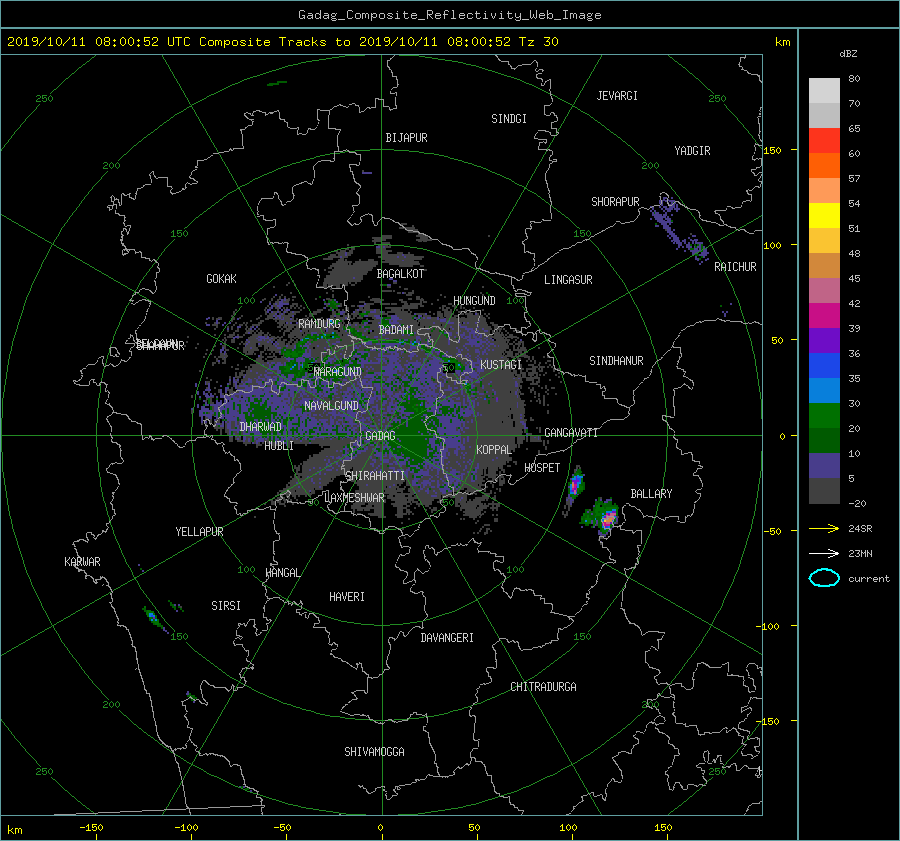Click the HAVERI label

click(347, 597)
